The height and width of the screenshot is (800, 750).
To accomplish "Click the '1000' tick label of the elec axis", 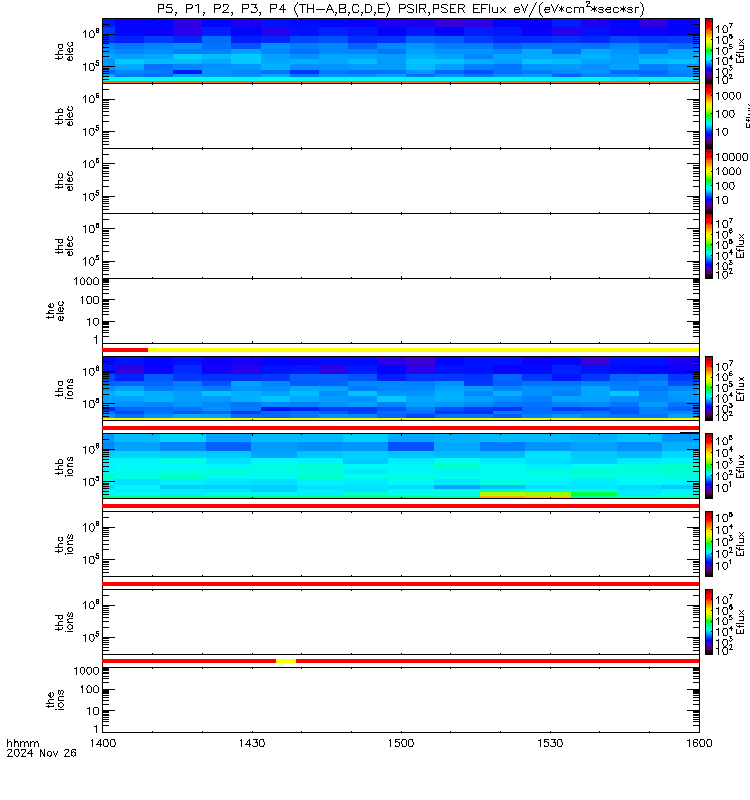I will [x=86, y=281].
